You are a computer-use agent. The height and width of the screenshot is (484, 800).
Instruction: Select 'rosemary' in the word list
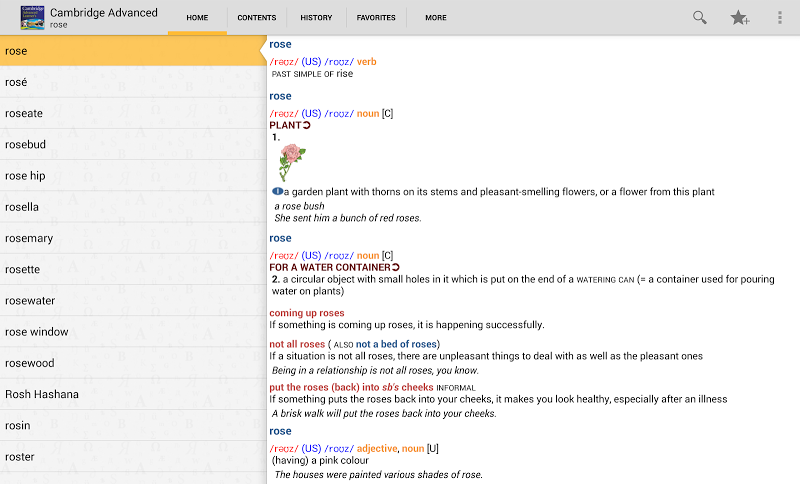pyautogui.click(x=133, y=238)
